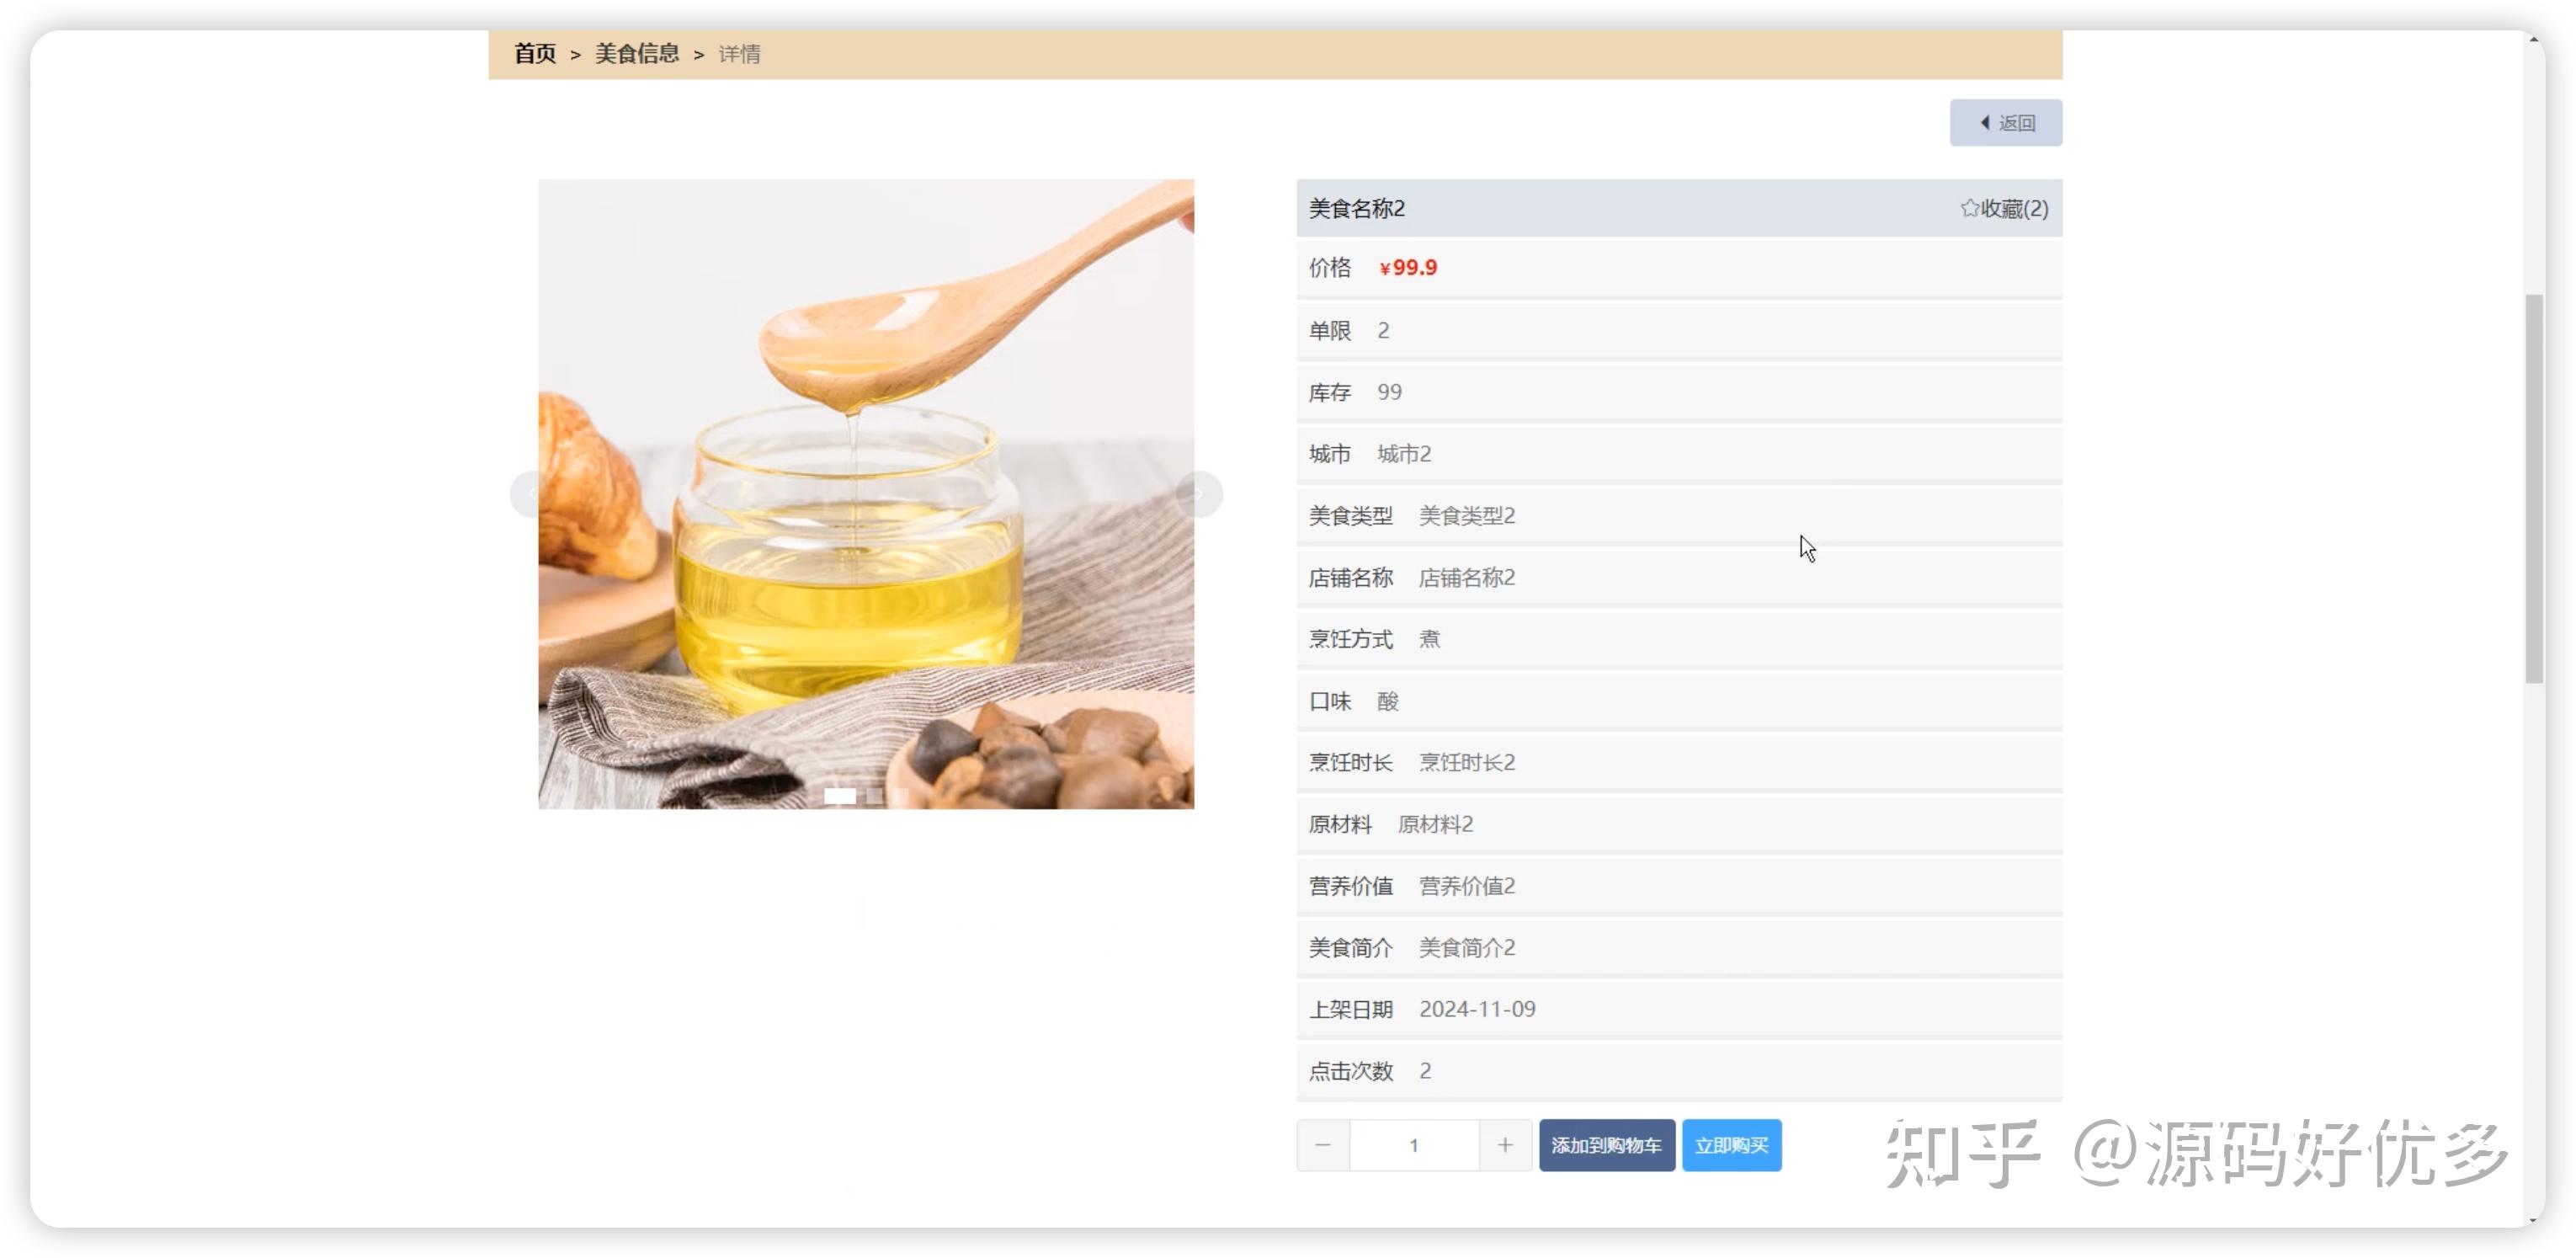Click inside the quantity input field

tap(1414, 1145)
